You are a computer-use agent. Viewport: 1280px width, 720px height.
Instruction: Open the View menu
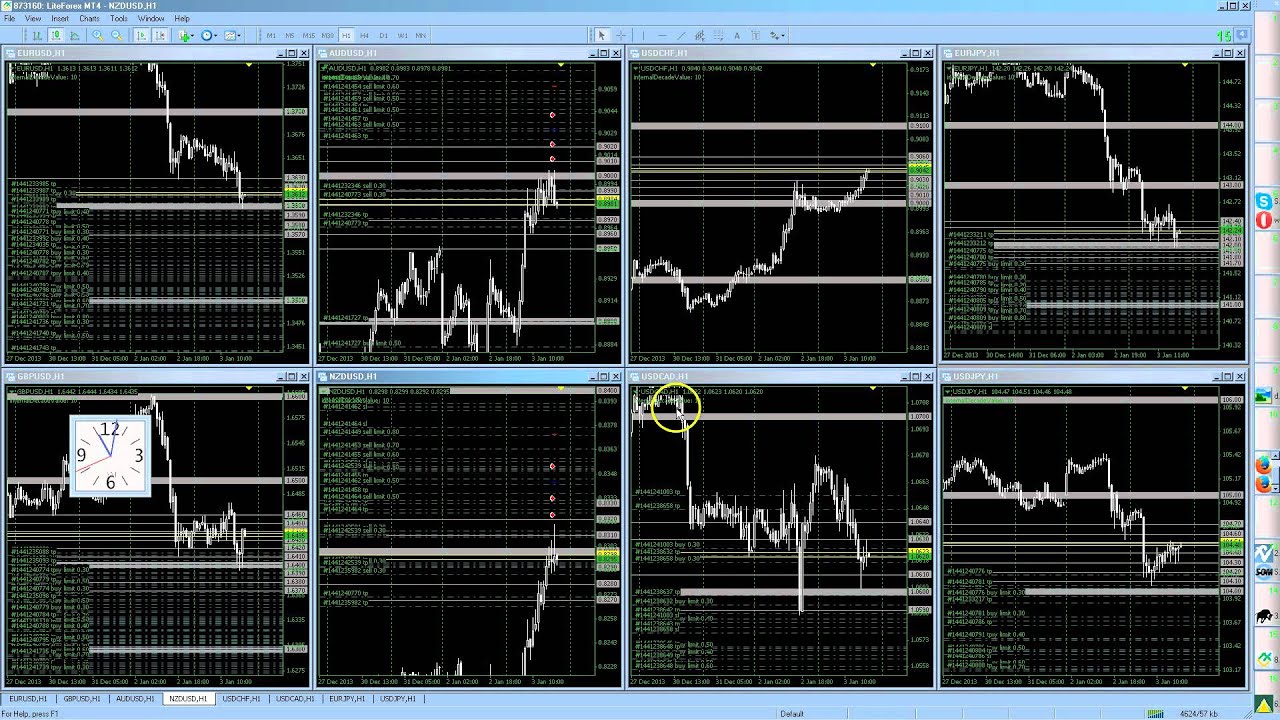pos(33,18)
